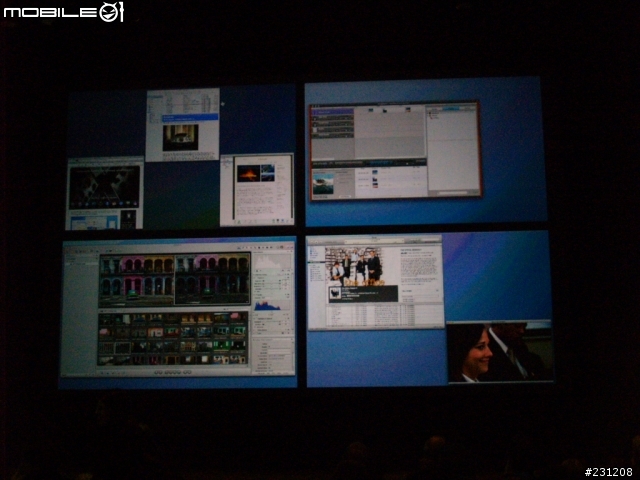This screenshot has width=640, height=480.
Task: Click the right darker building photo in Aperture viewer
Action: click(x=212, y=280)
